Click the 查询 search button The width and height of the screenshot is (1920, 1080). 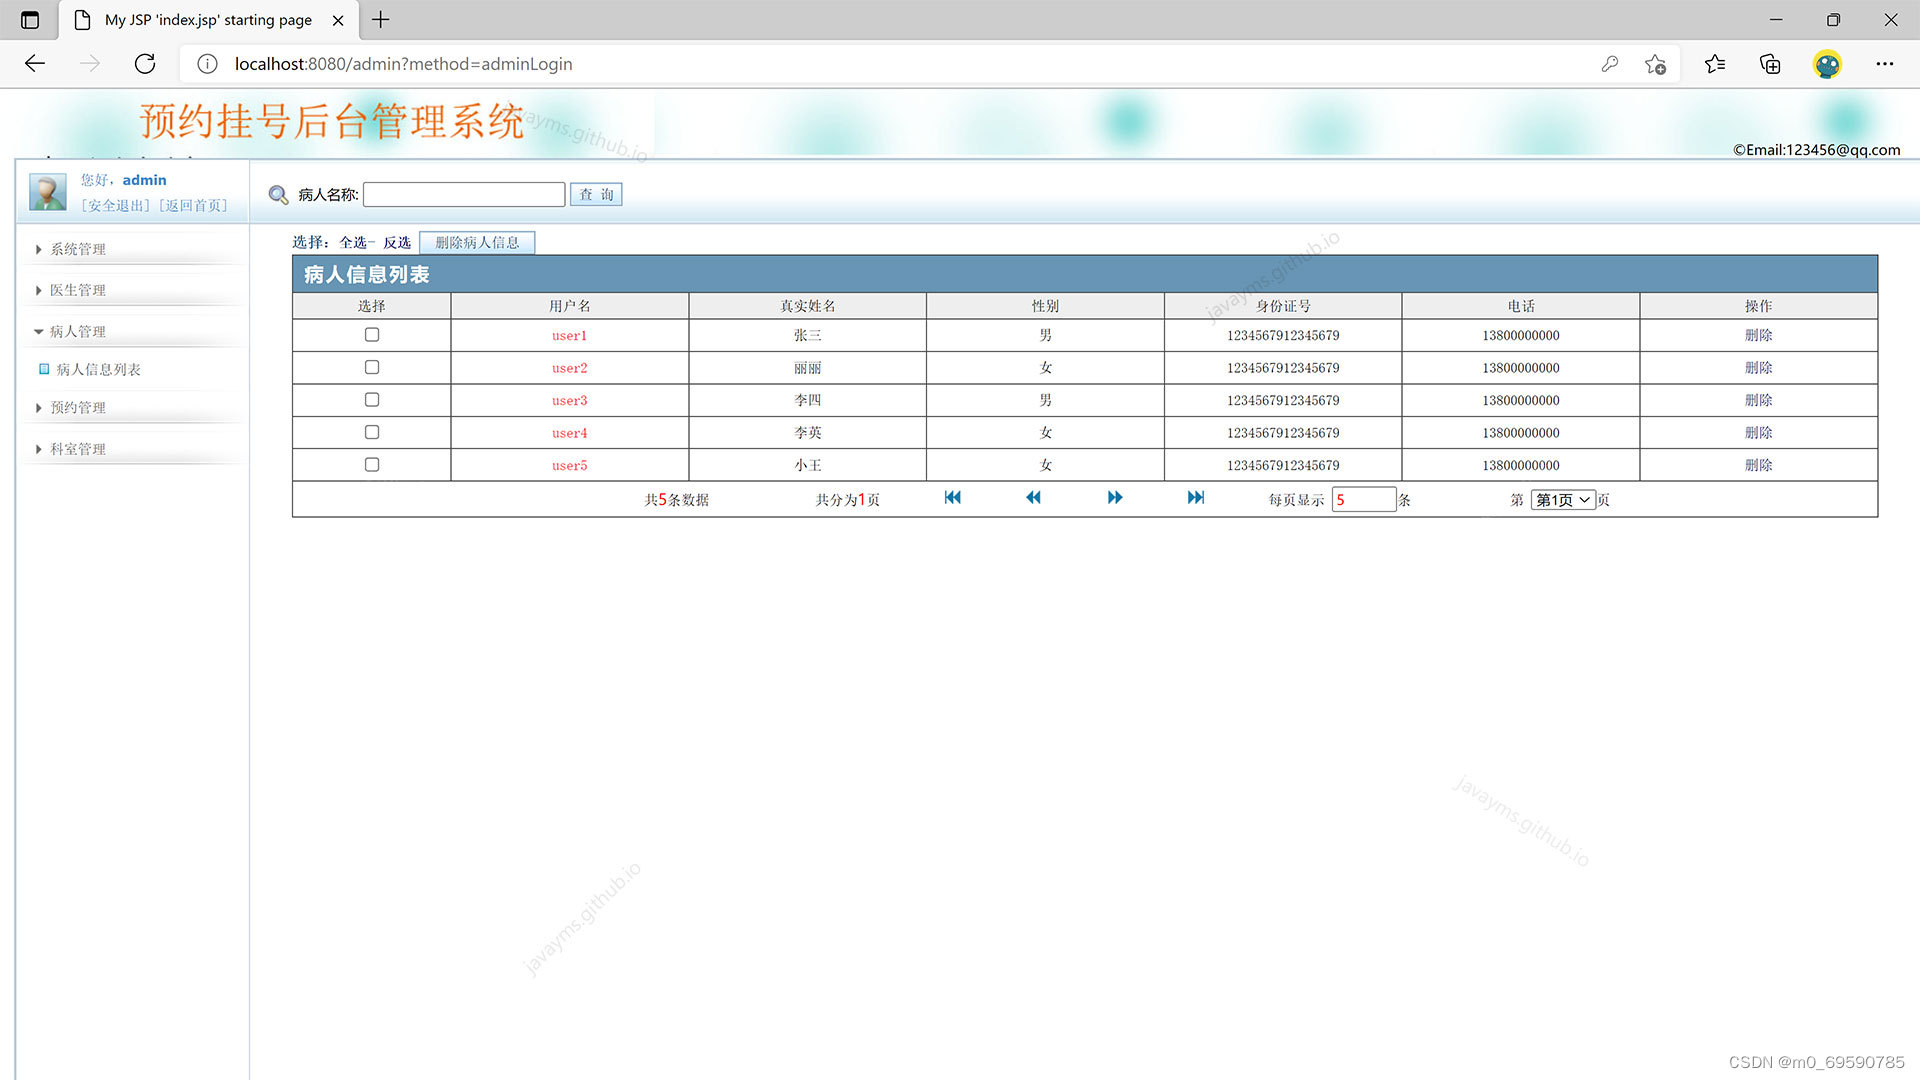[x=596, y=195]
